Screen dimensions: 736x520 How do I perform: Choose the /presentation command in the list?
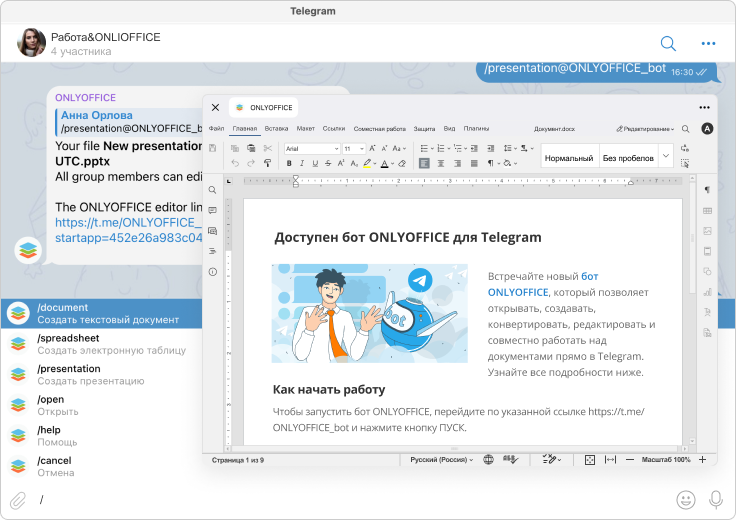[x=101, y=375]
